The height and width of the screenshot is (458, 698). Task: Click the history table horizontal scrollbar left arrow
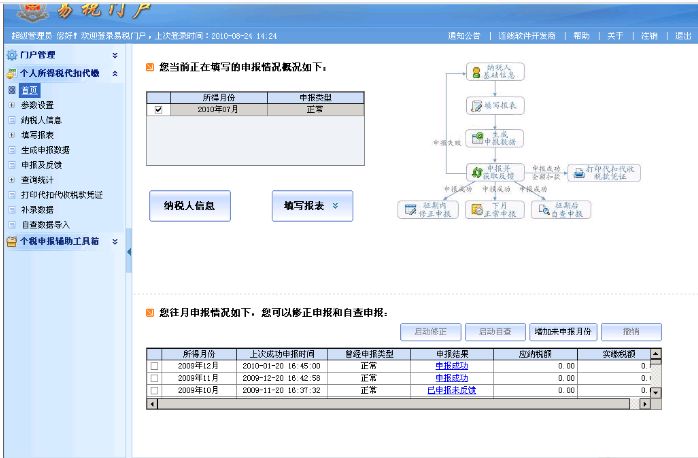tap(152, 404)
